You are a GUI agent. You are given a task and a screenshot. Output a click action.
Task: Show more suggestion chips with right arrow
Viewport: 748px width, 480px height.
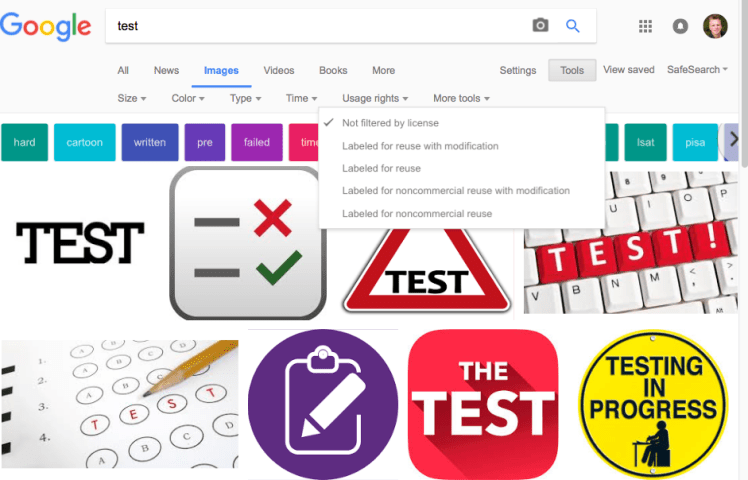[733, 142]
